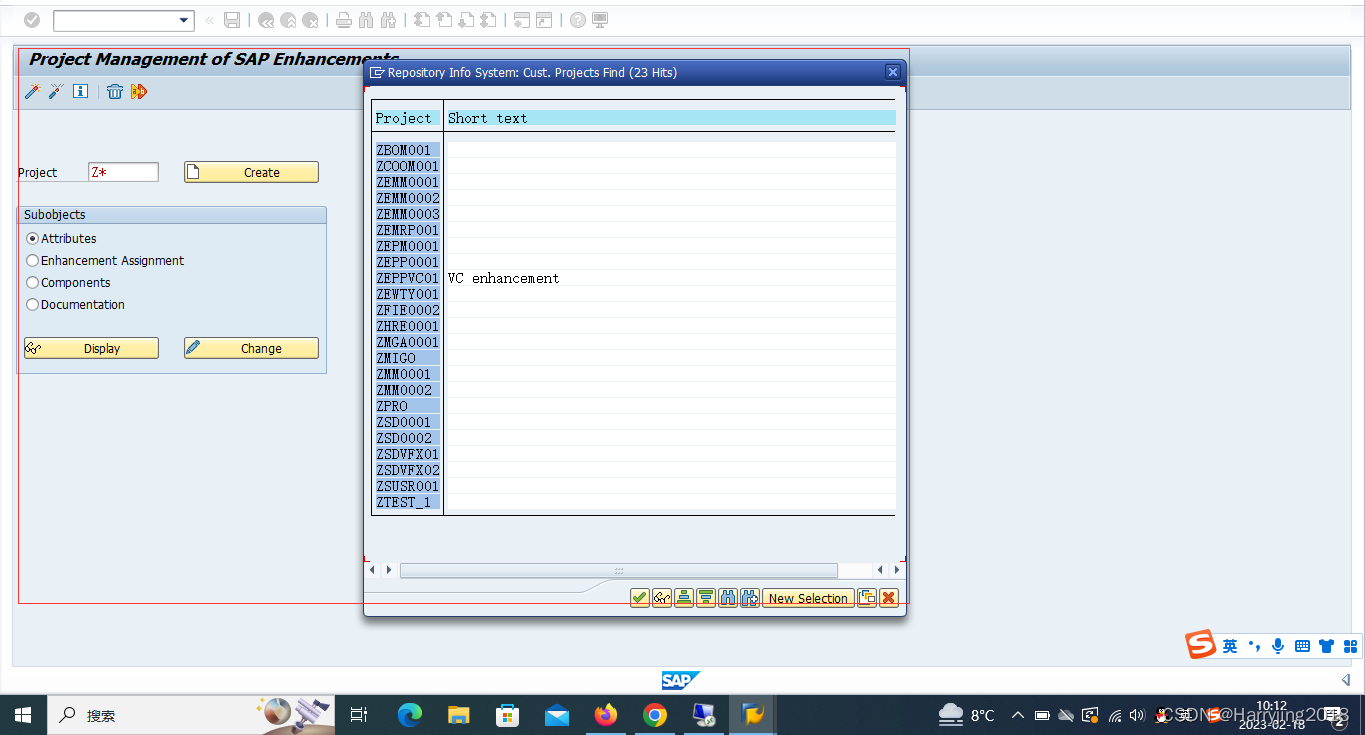Open Firefox from the taskbar
This screenshot has height=735, width=1365.
[x=606, y=715]
